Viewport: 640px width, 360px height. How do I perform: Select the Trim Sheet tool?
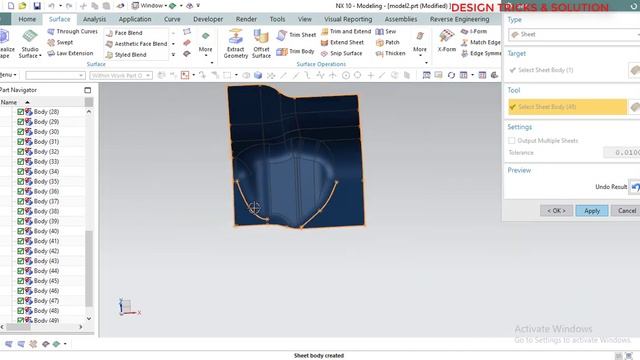pos(297,35)
